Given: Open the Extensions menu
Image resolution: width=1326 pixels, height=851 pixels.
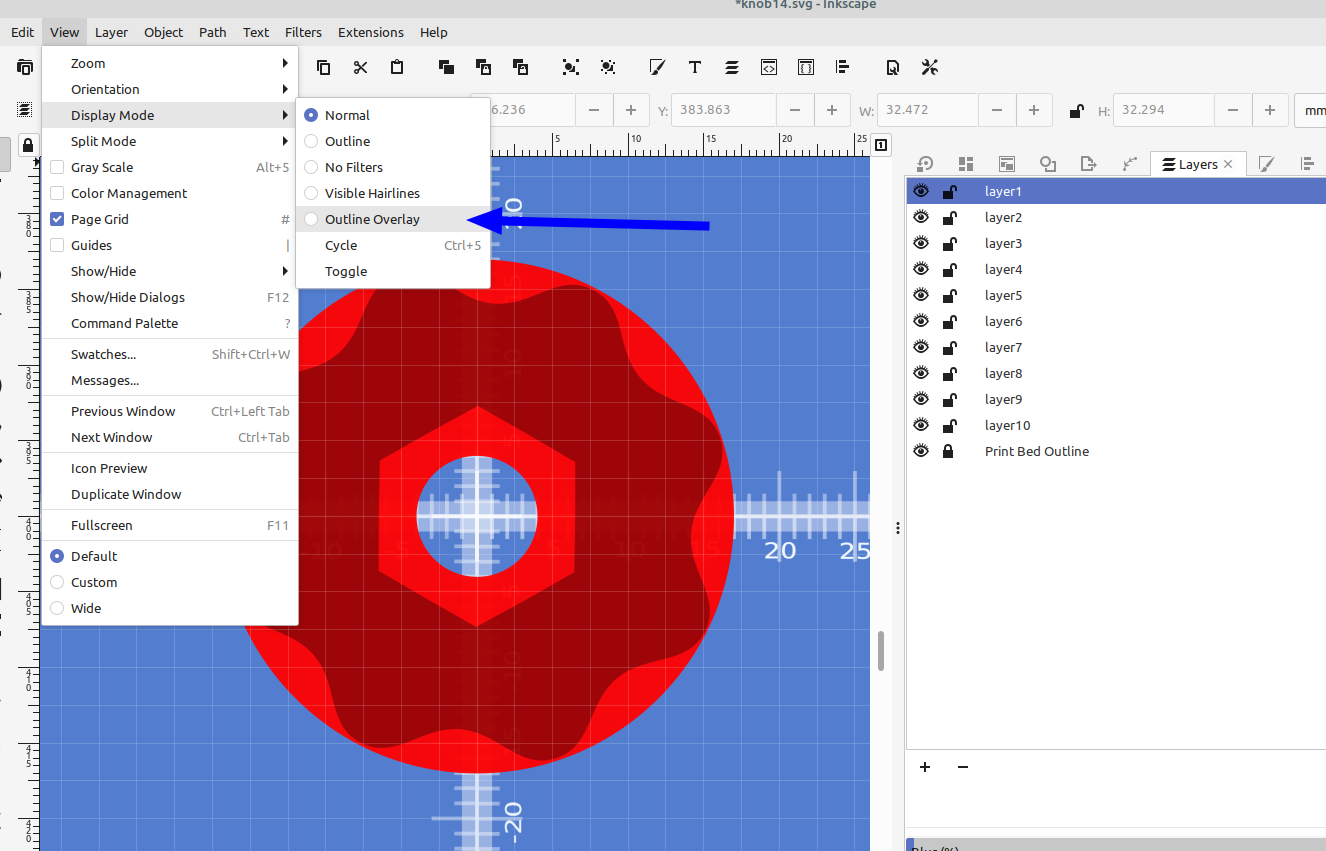Looking at the screenshot, I should (370, 32).
